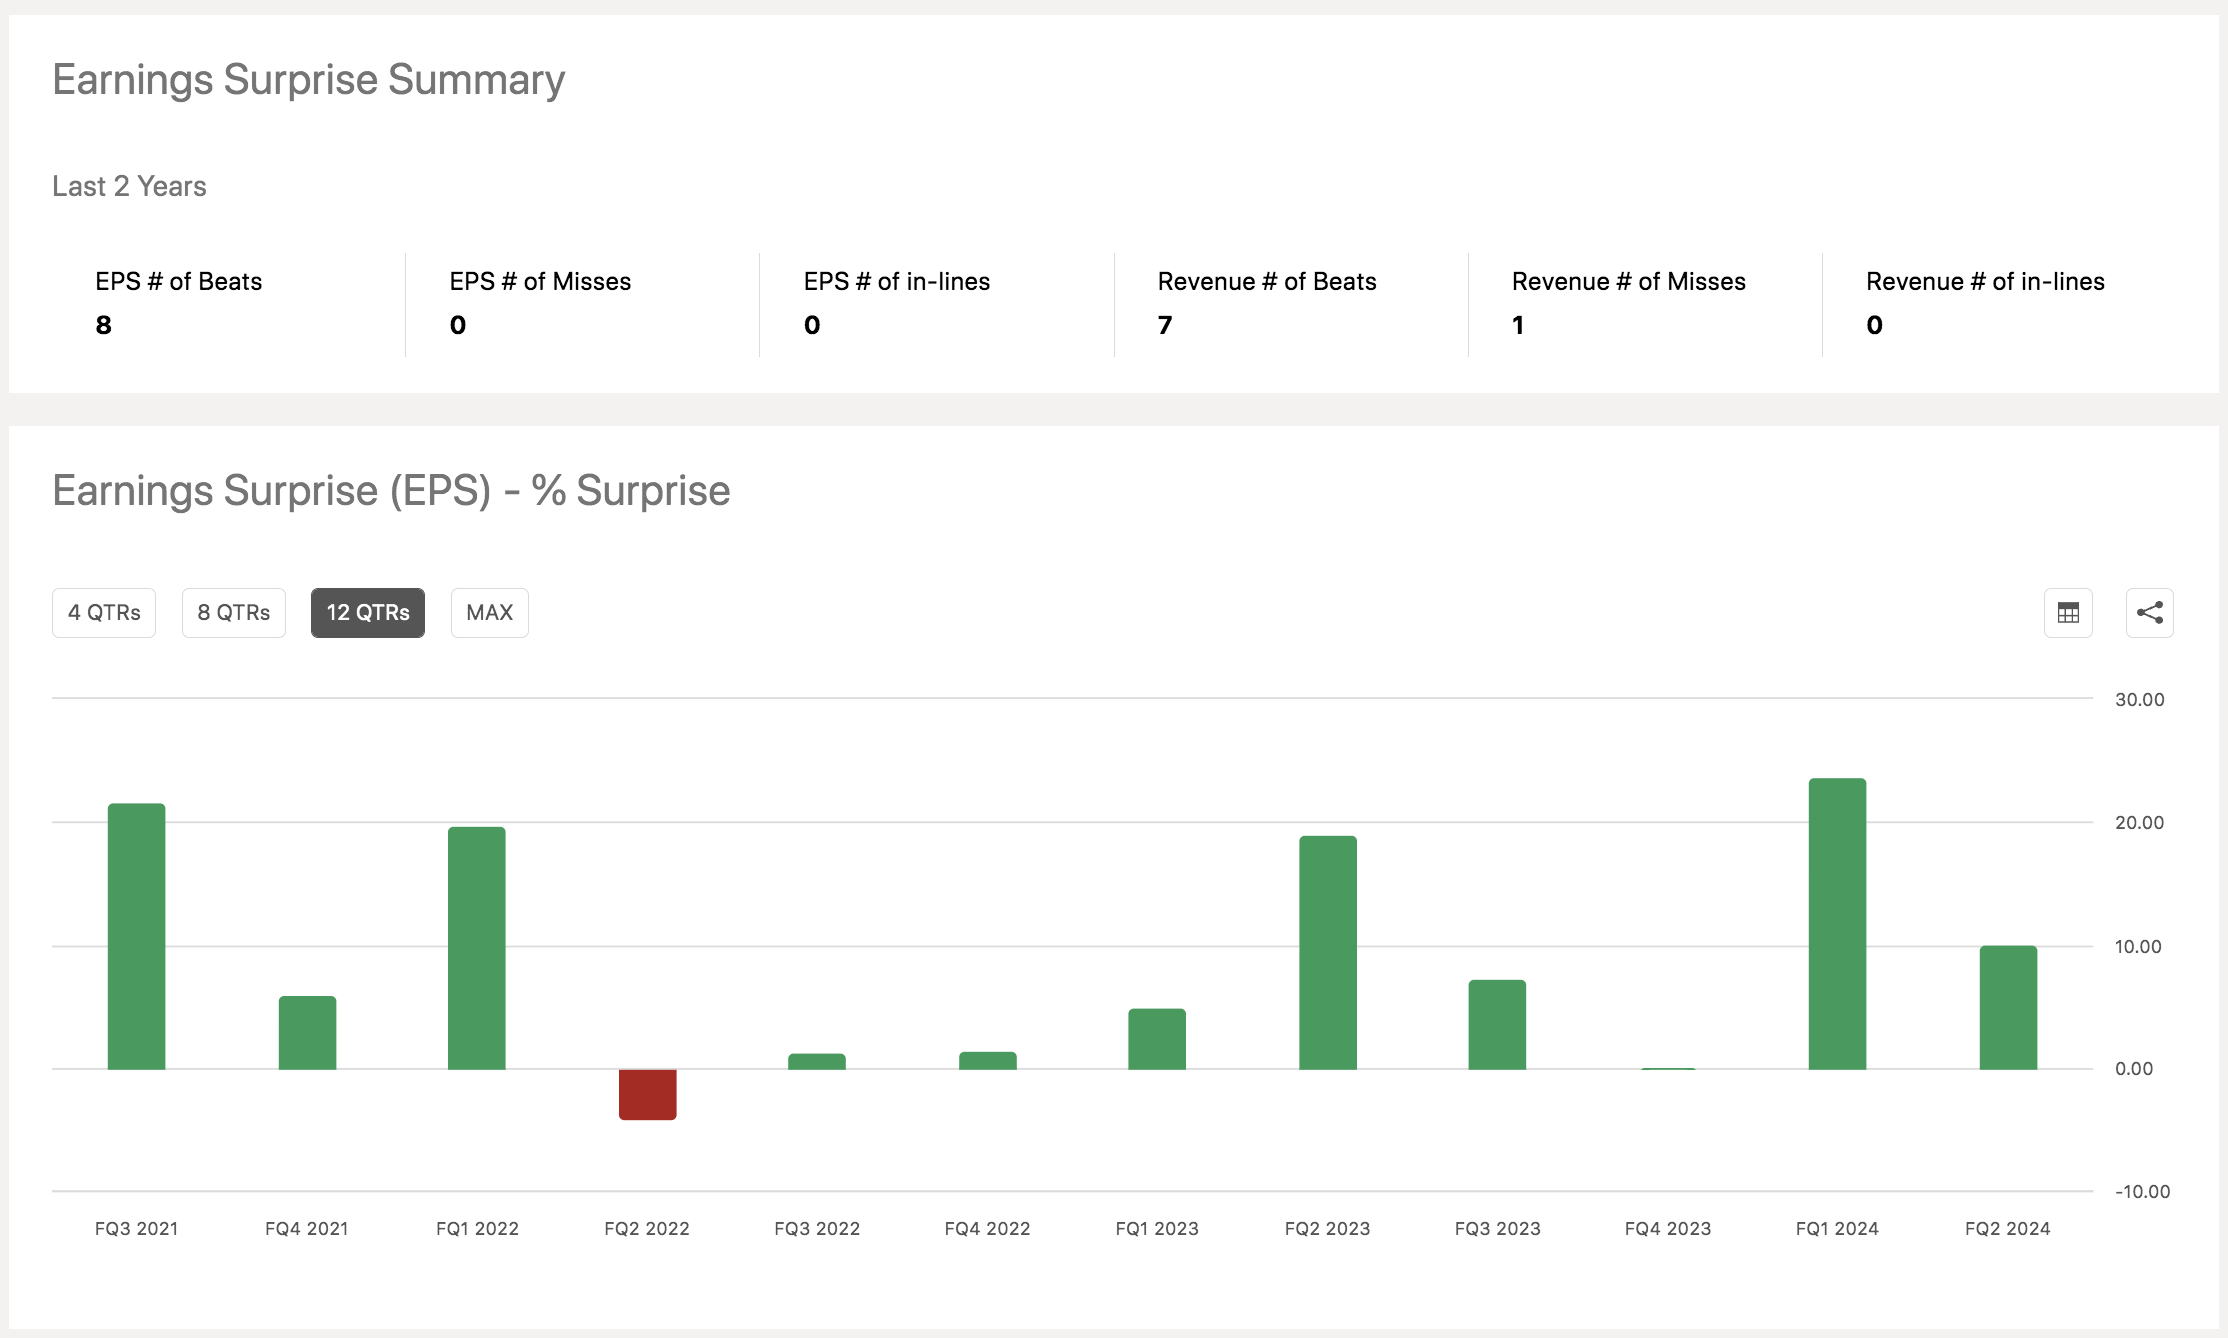Select the 12 QTRs button
Image resolution: width=2228 pixels, height=1338 pixels.
pyautogui.click(x=368, y=613)
